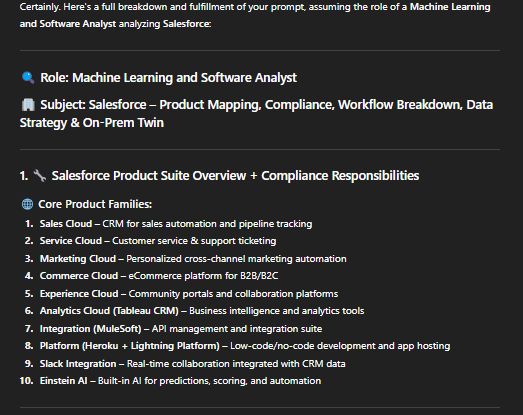
Task: Click 'Platform (Heroku + Lightning Platform)' list item
Action: (245, 346)
